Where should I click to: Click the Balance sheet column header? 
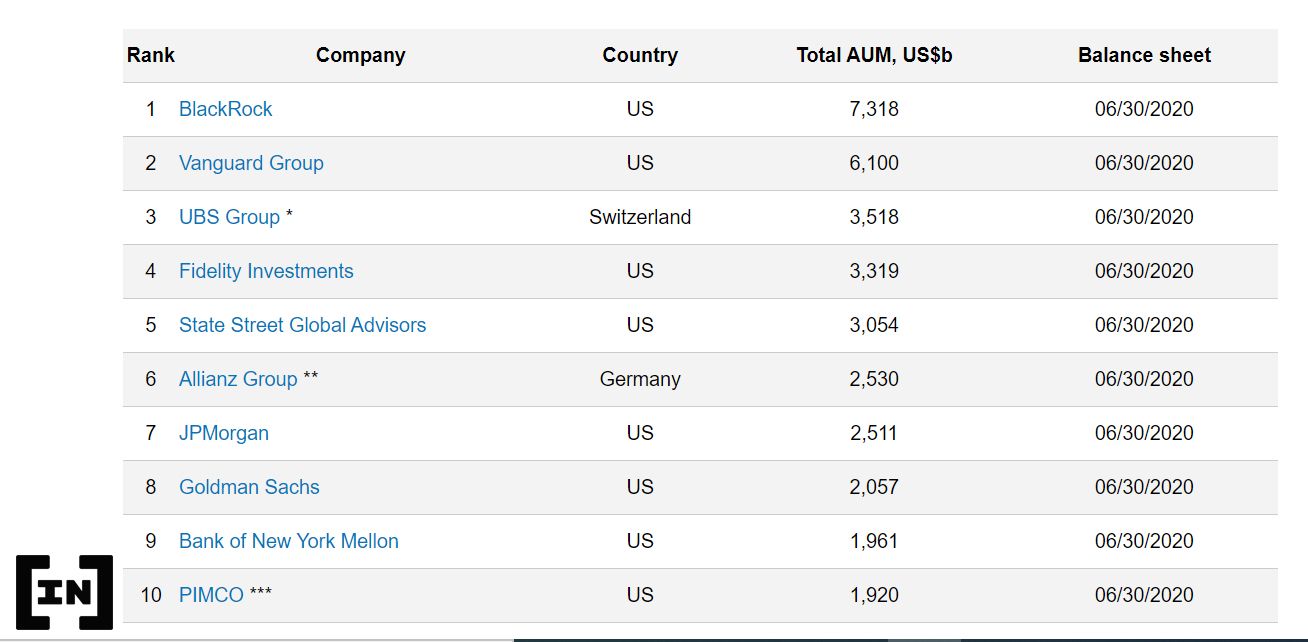point(1144,55)
